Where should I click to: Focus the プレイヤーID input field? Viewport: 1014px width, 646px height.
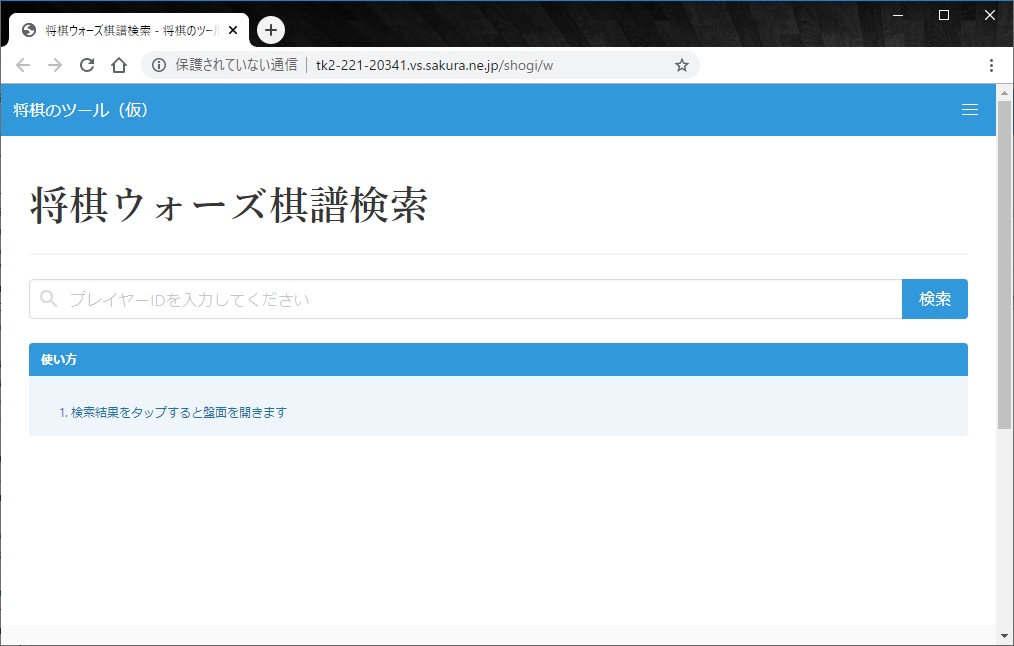point(466,299)
